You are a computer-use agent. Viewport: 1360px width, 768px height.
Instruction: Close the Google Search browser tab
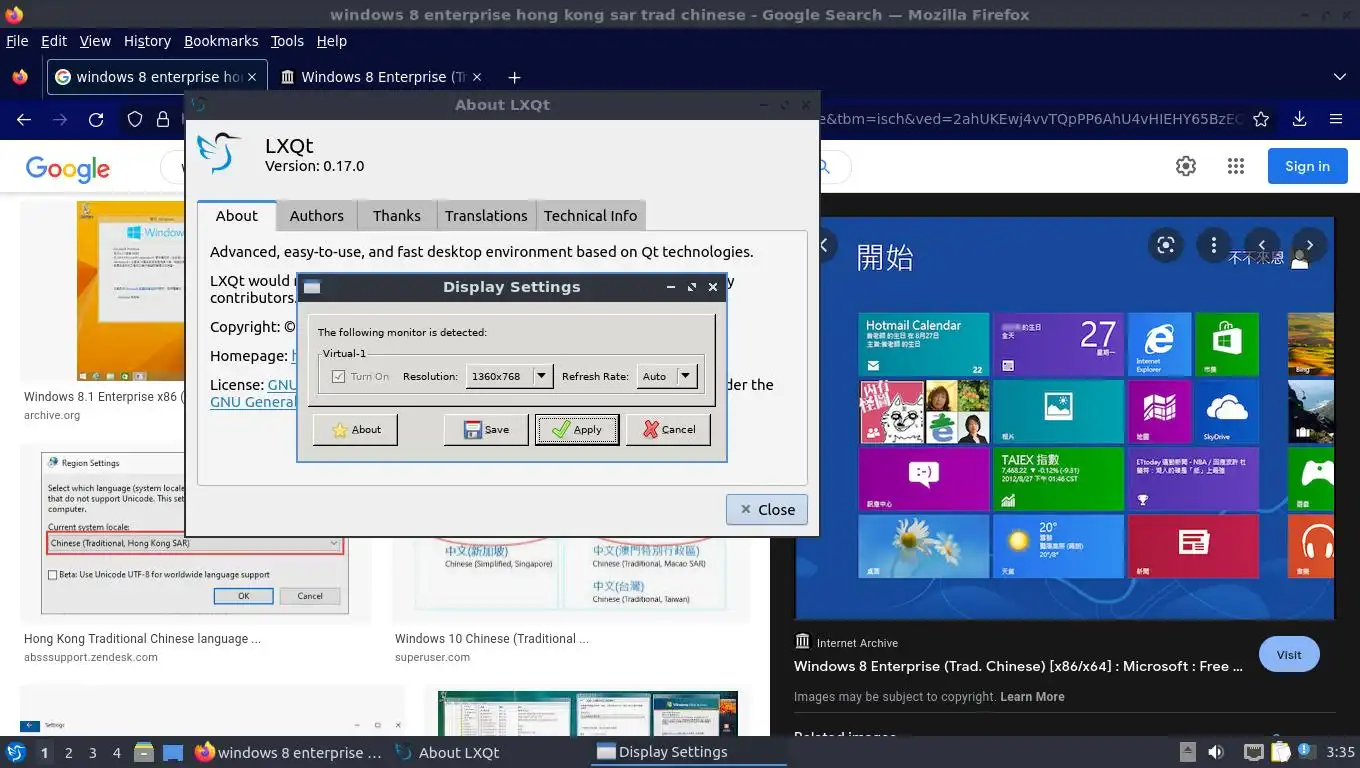point(253,77)
